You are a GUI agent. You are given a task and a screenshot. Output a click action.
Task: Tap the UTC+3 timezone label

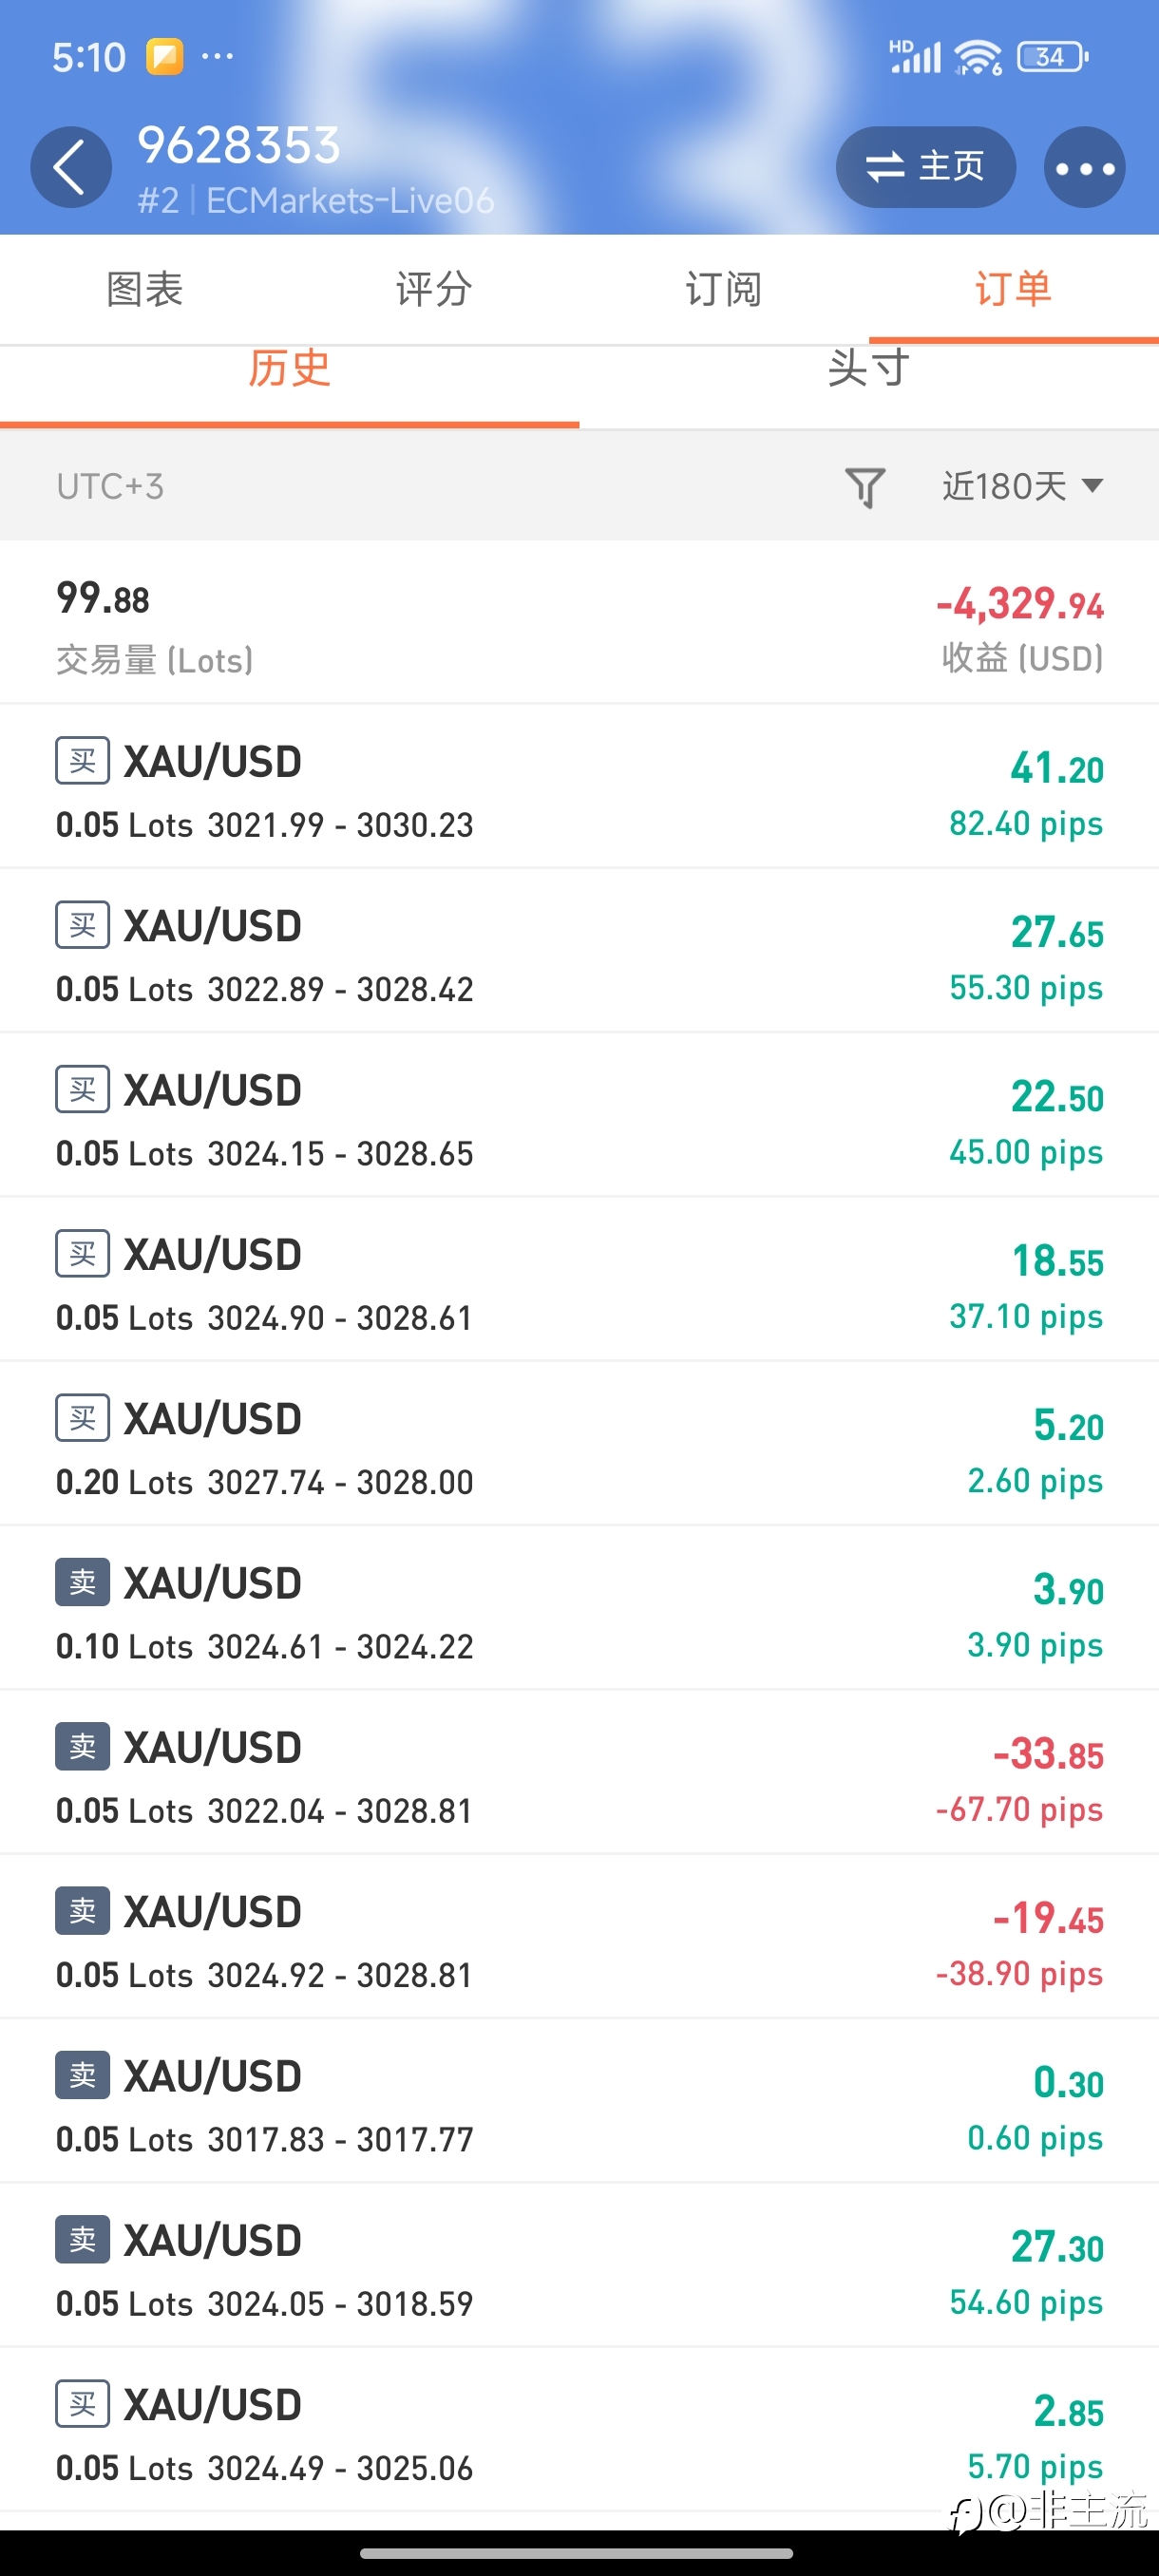pos(110,487)
